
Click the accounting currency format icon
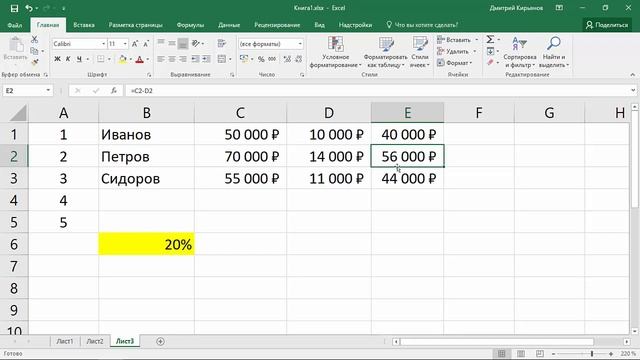coord(244,59)
